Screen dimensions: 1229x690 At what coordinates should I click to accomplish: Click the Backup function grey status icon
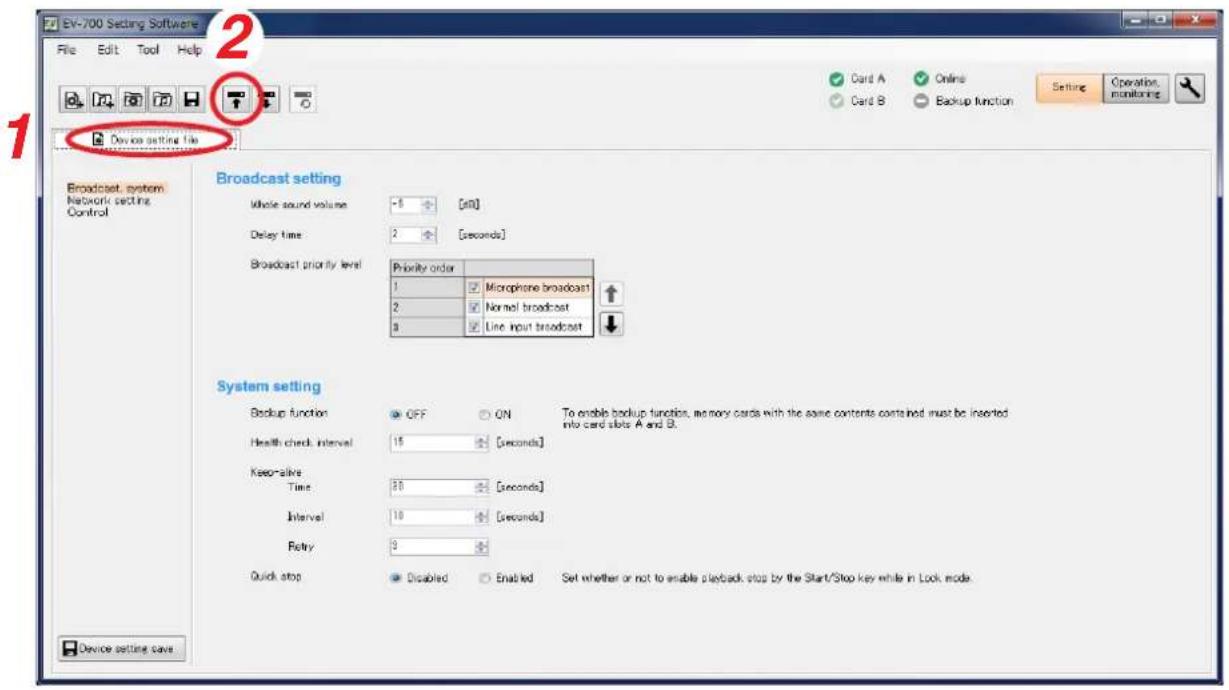click(920, 101)
